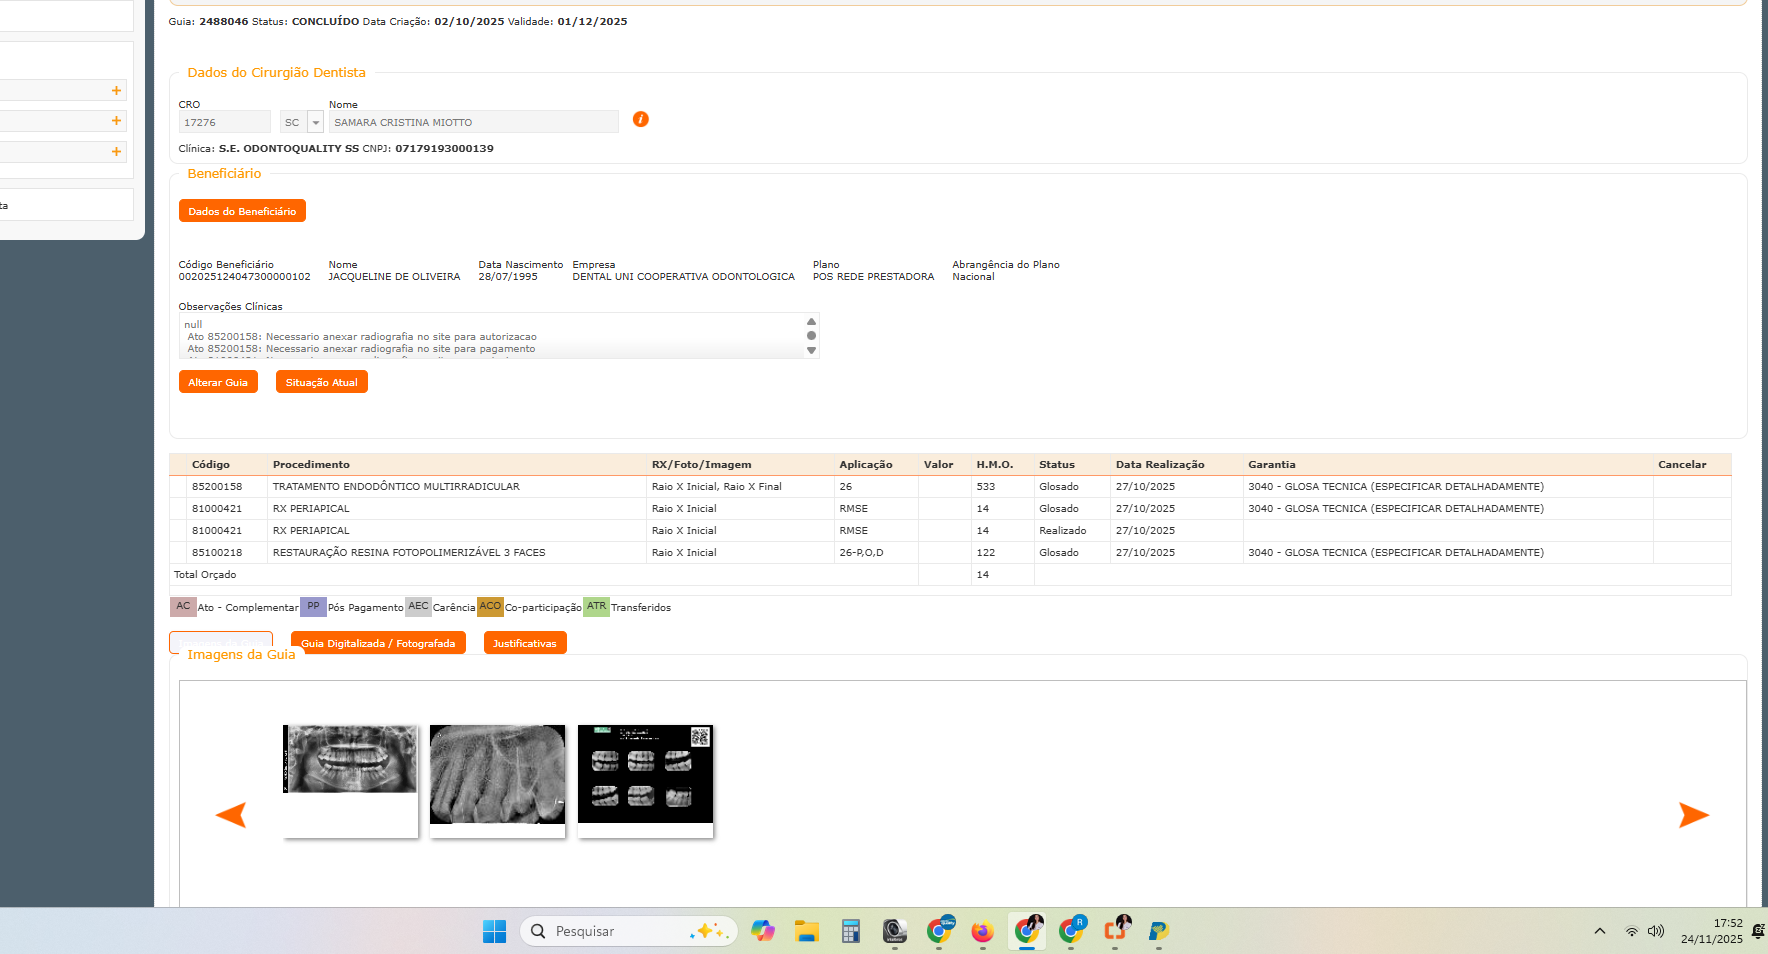Click the Windows Start button
The image size is (1768, 954).
[494, 932]
